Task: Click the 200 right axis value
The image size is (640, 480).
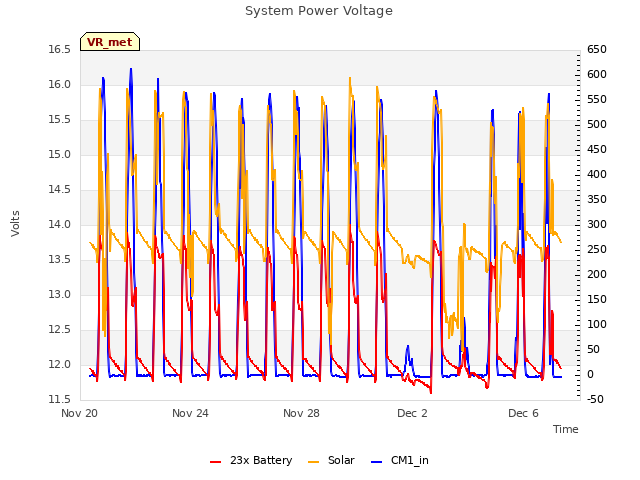Action: [597, 275]
